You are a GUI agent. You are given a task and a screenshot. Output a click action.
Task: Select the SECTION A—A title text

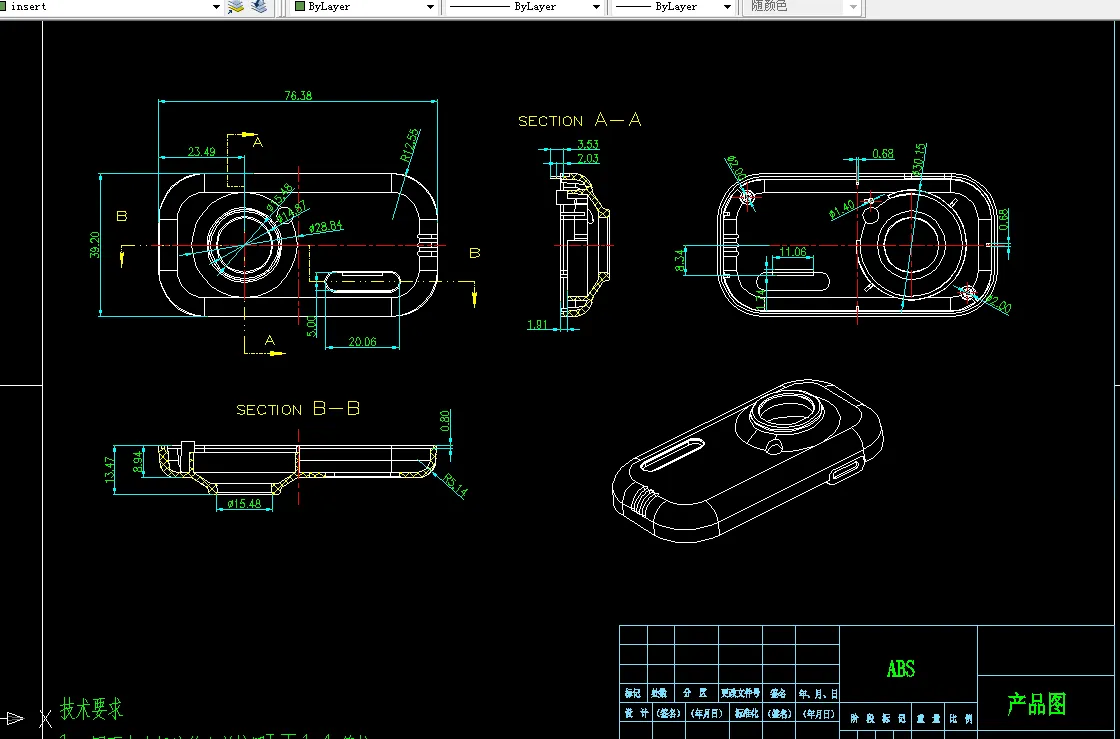tap(579, 120)
